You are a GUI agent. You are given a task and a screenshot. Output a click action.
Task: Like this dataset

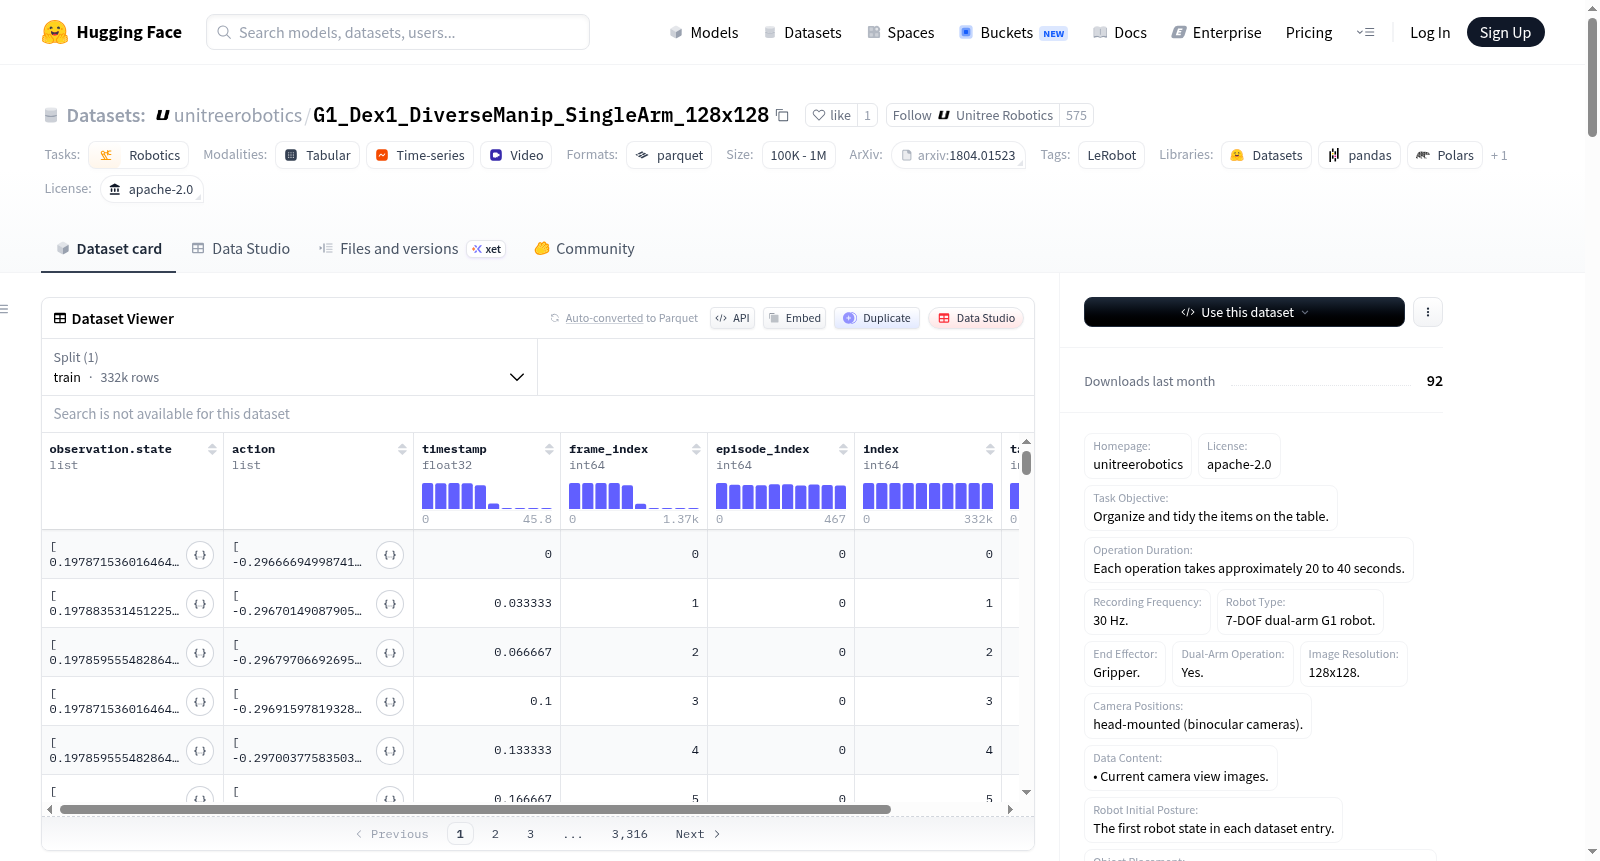point(831,115)
